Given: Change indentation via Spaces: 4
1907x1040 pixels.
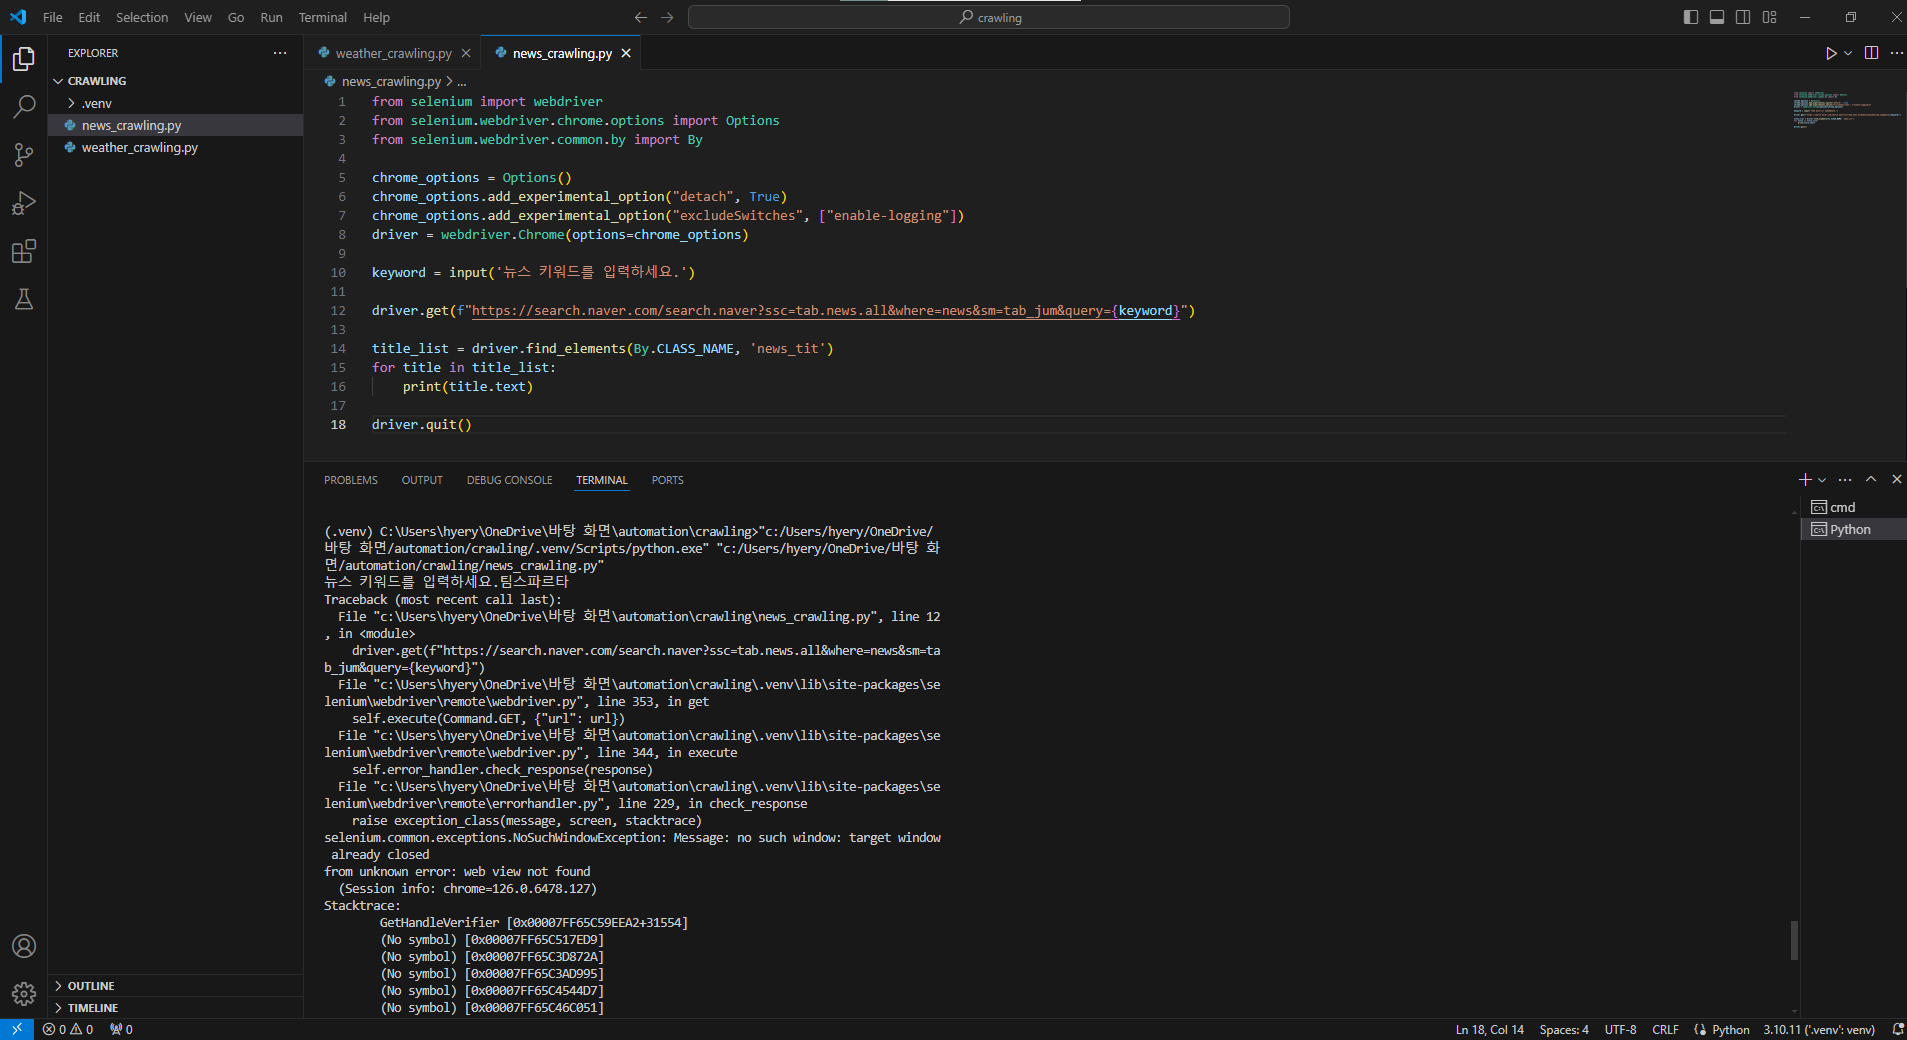Looking at the screenshot, I should tap(1564, 1029).
